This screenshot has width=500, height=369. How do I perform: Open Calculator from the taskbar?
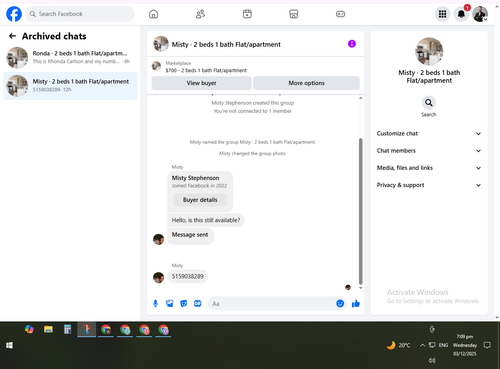click(67, 330)
